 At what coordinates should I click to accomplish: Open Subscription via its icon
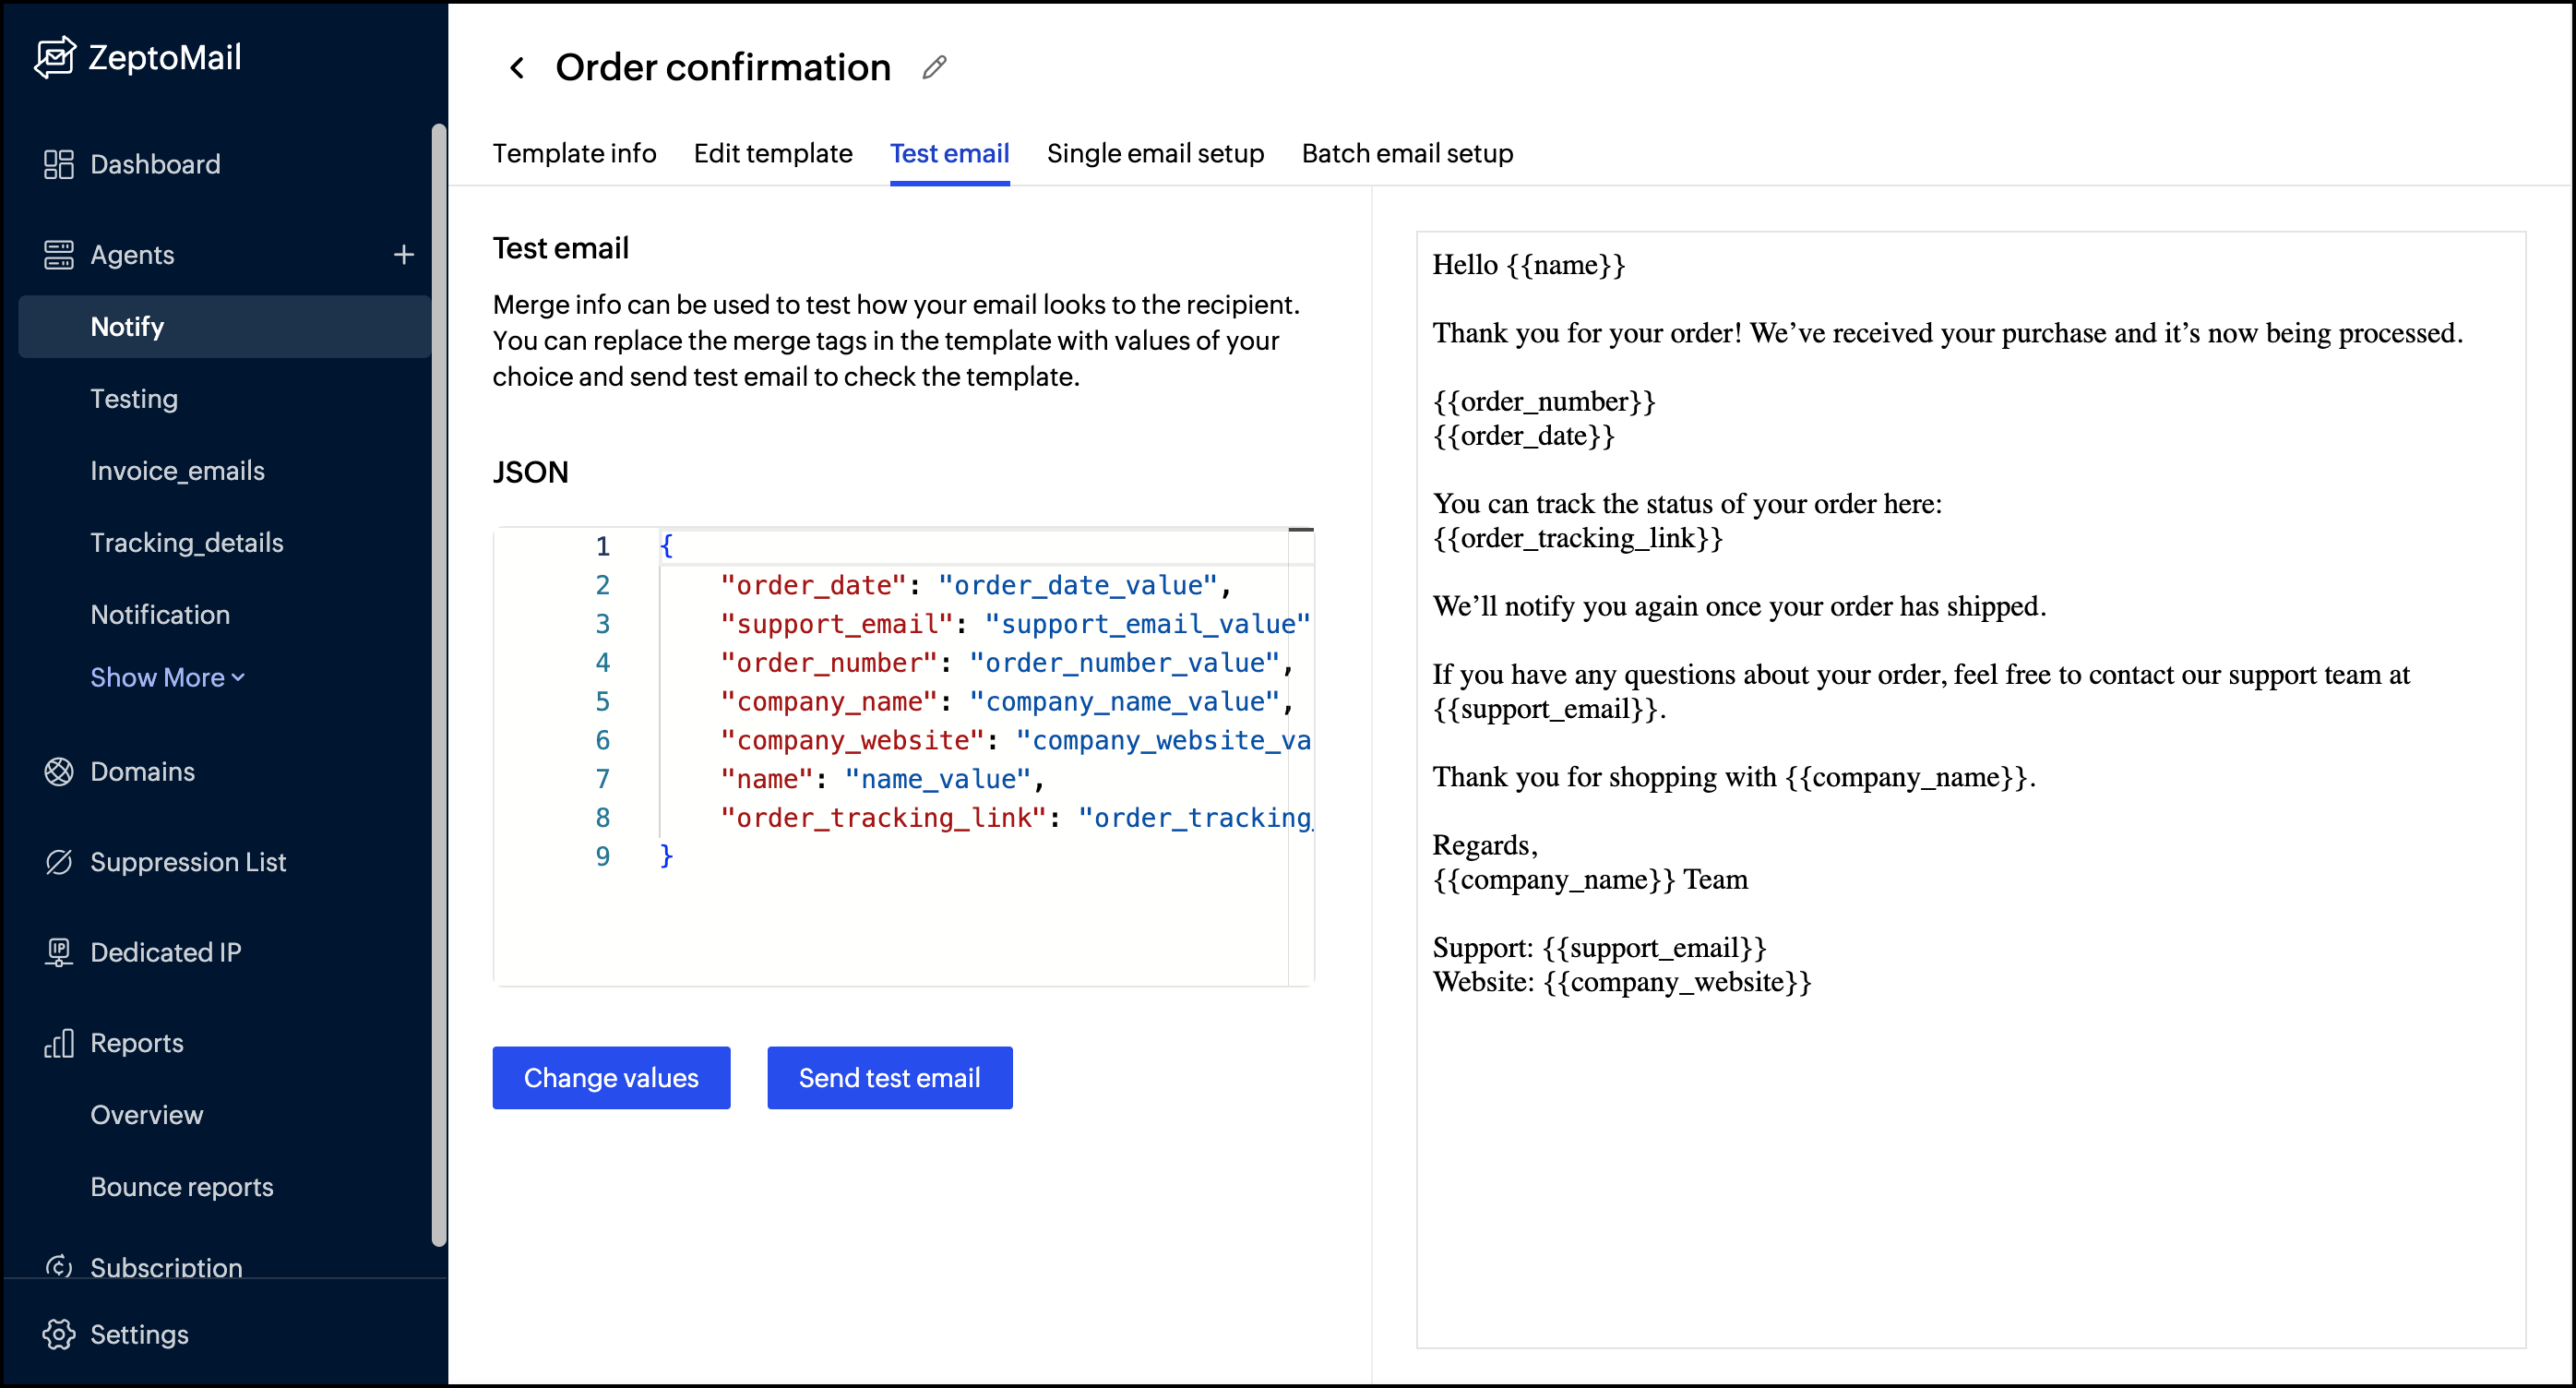coord(58,1265)
